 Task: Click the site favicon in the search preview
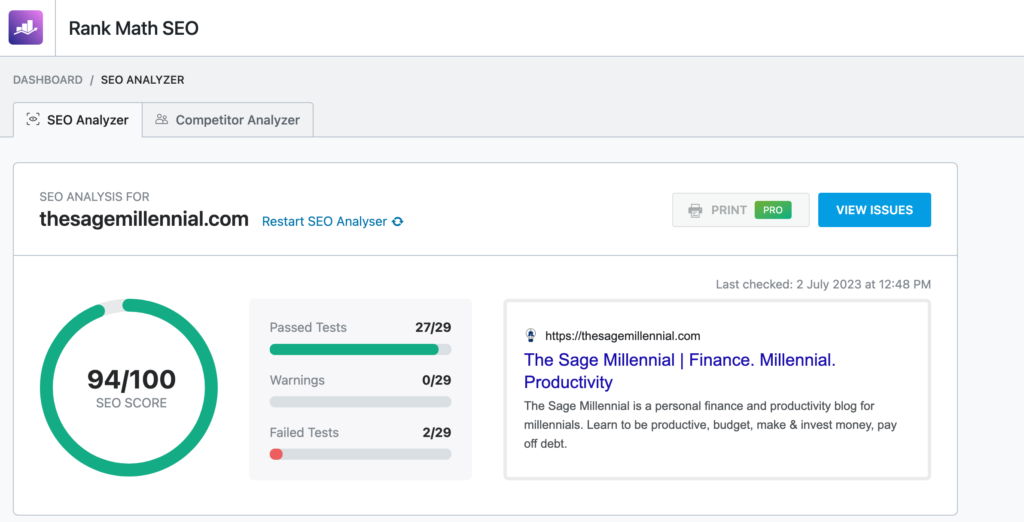click(x=531, y=335)
